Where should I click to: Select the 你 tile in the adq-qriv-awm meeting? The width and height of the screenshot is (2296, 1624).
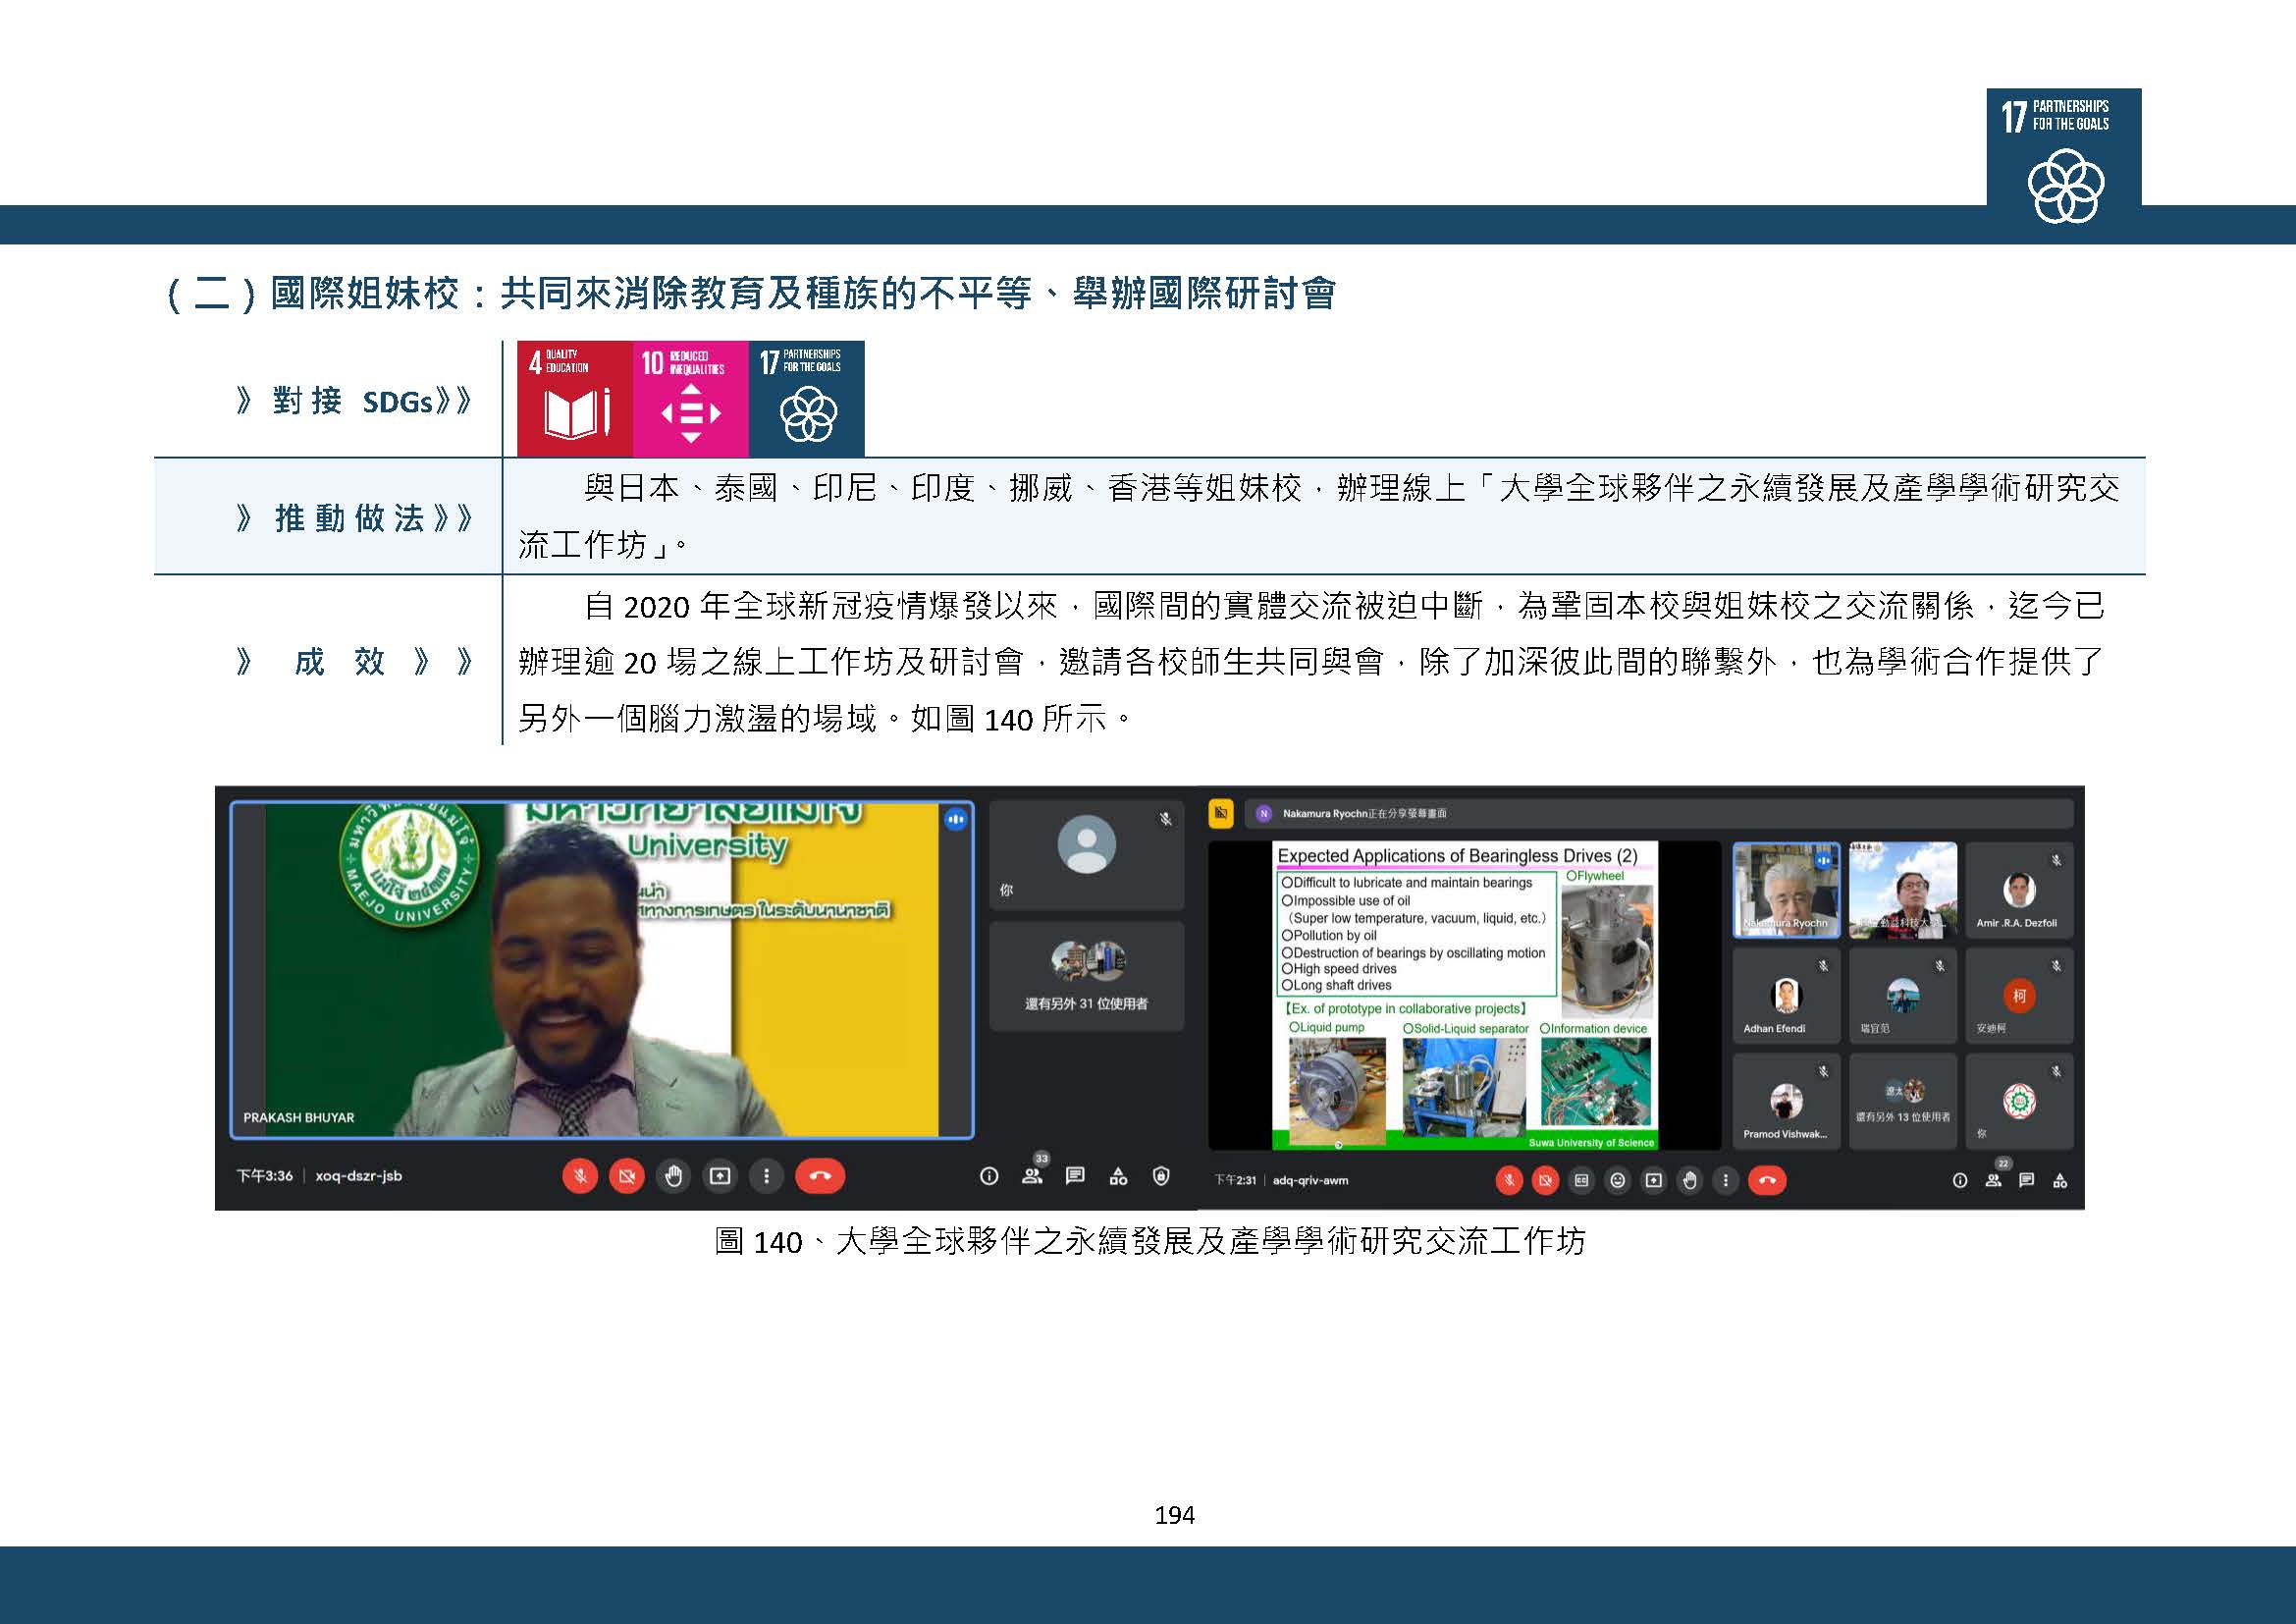(2019, 1101)
